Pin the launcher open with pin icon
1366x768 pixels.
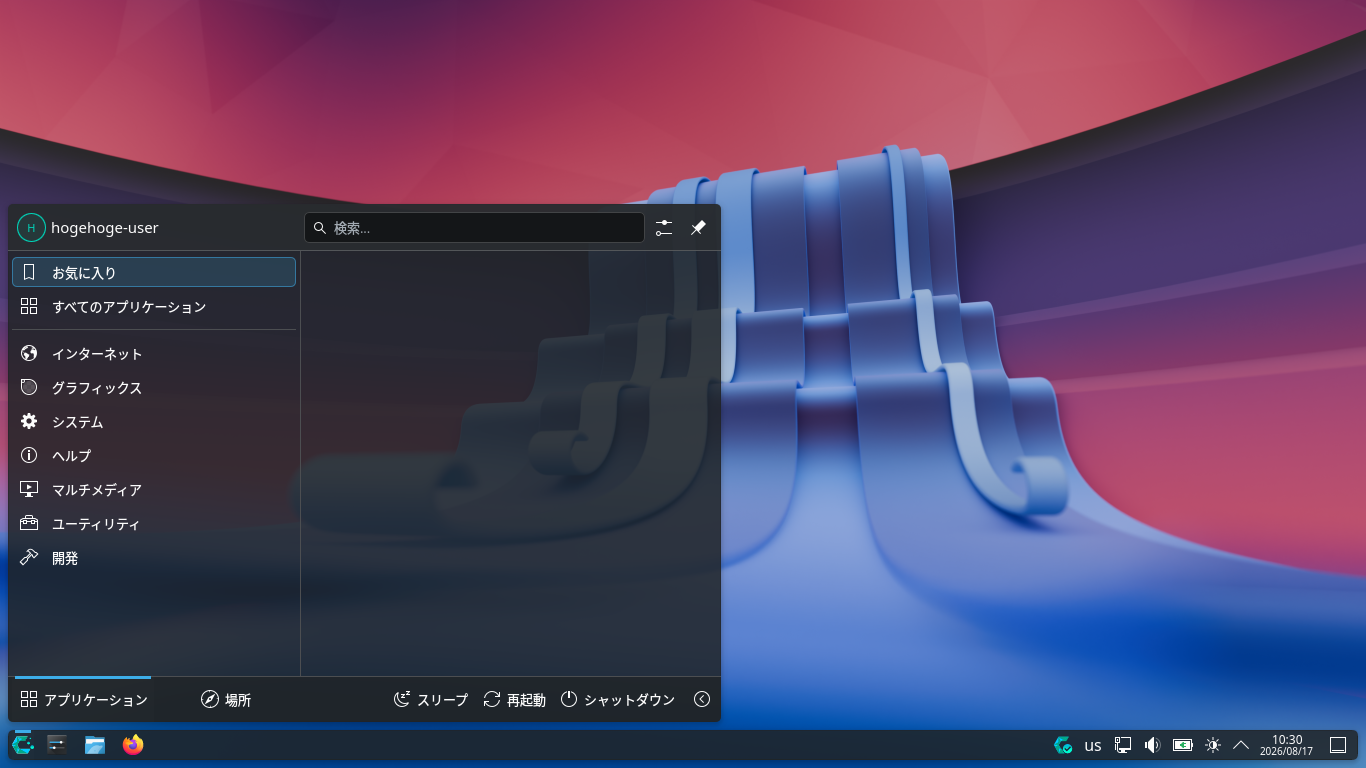coord(698,228)
